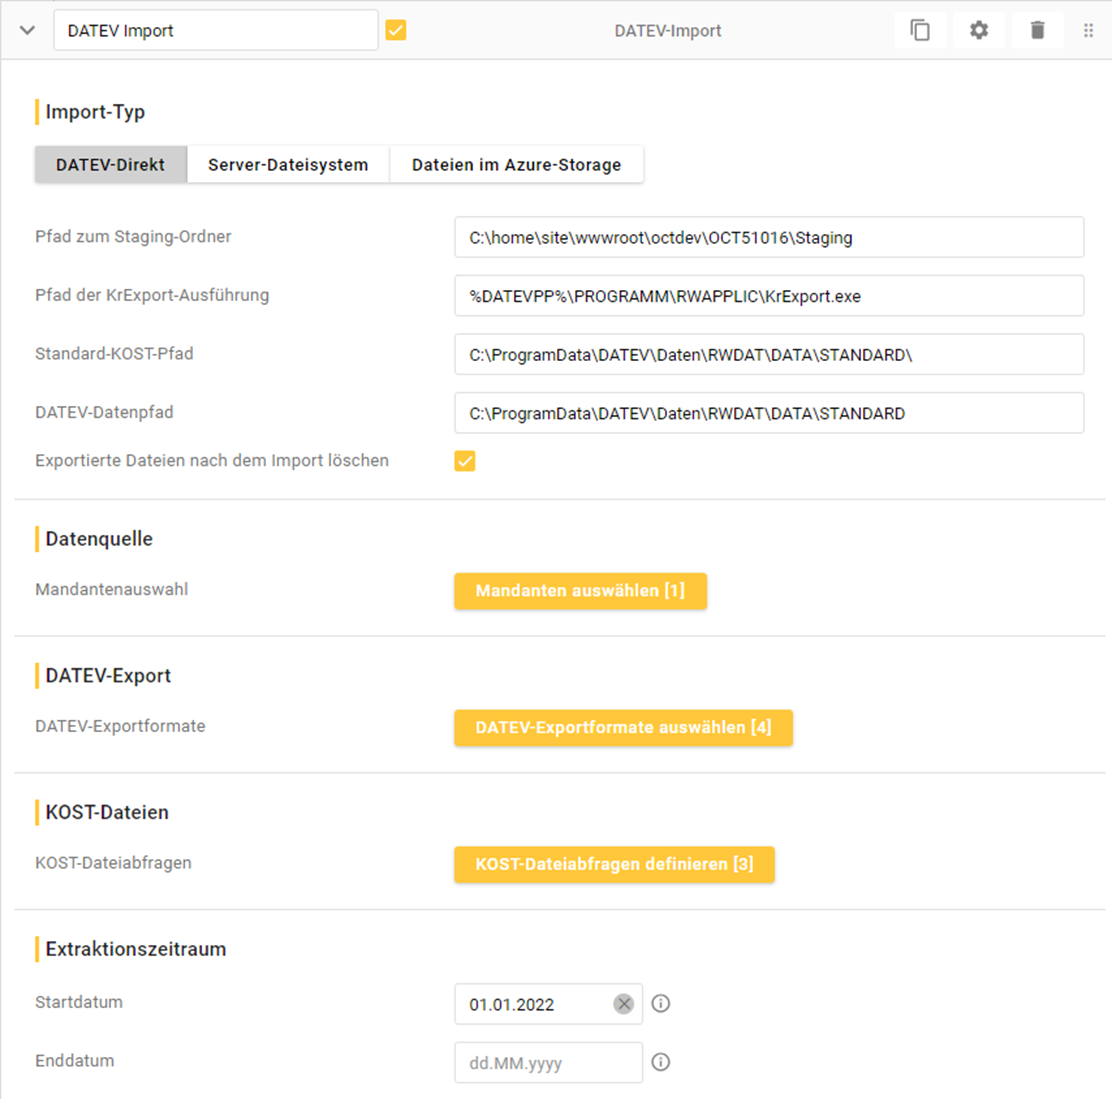The image size is (1112, 1099).
Task: Collapse the DATEV Import step chevron
Action: point(27,31)
